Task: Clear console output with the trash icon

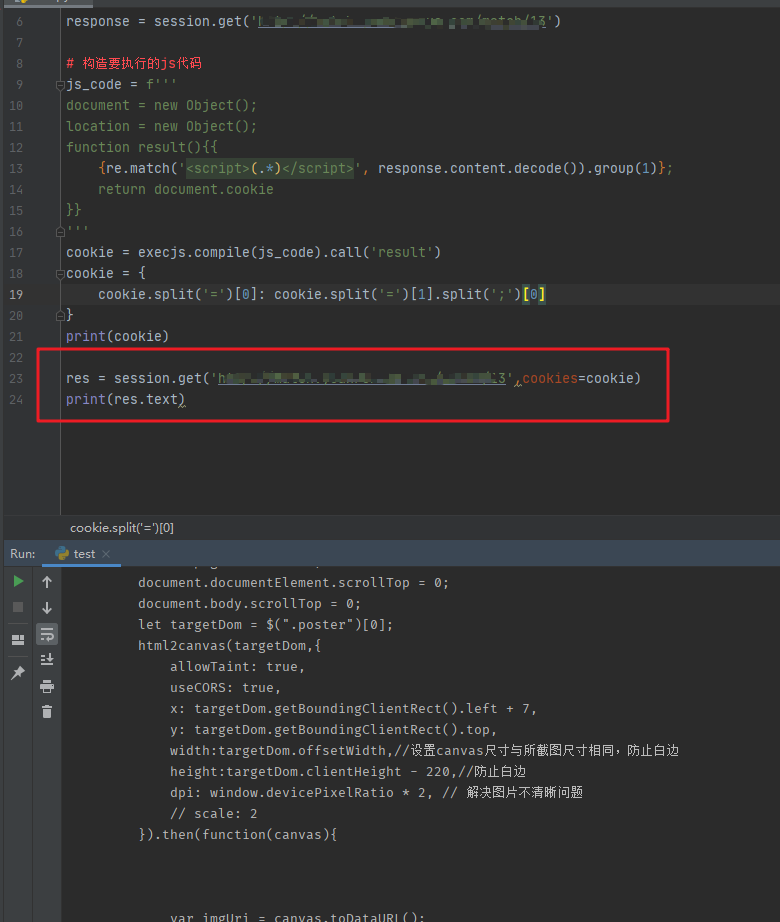Action: (x=47, y=711)
